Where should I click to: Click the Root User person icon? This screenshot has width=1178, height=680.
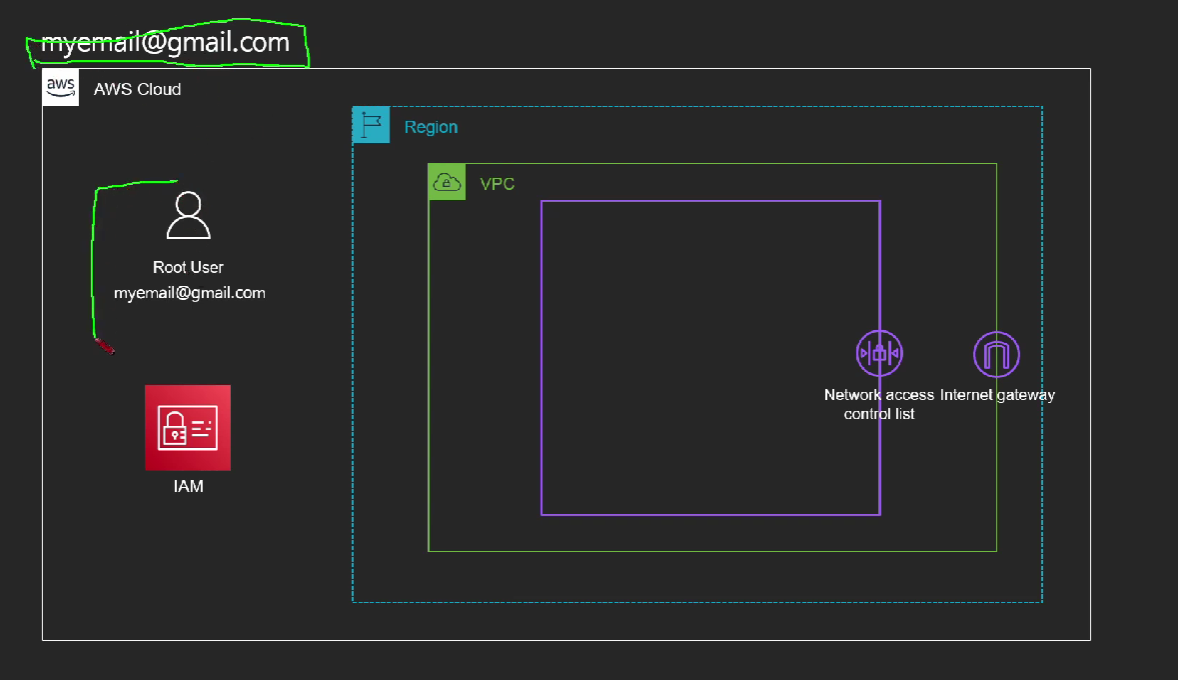point(188,216)
